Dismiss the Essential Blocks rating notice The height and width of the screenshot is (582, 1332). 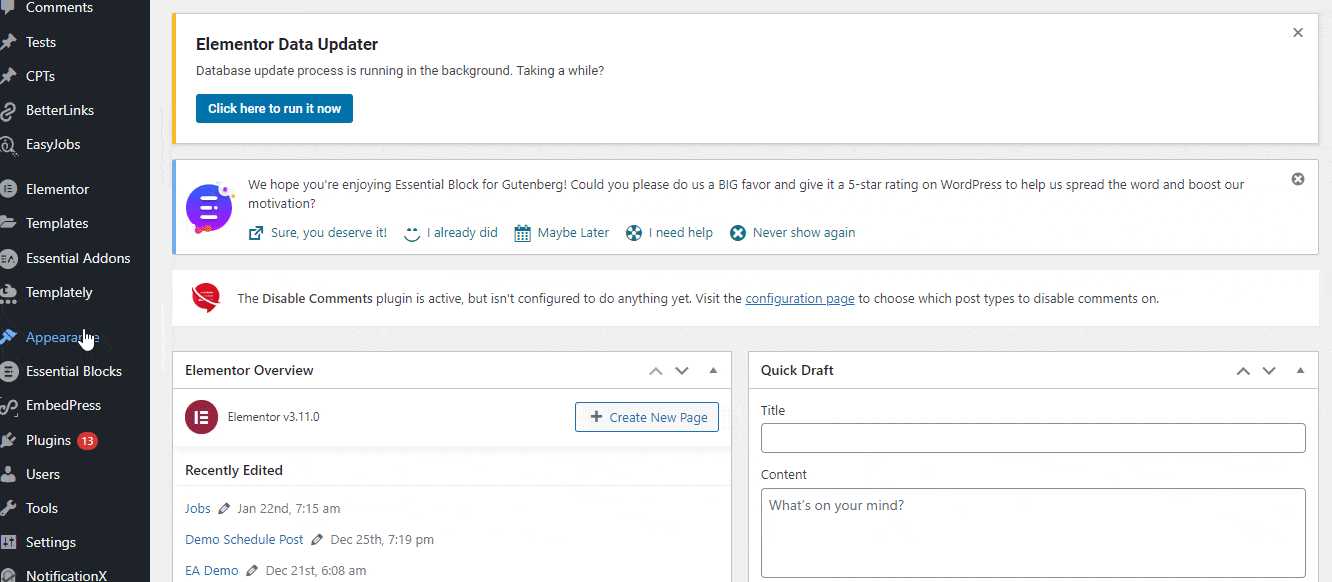pos(1298,179)
